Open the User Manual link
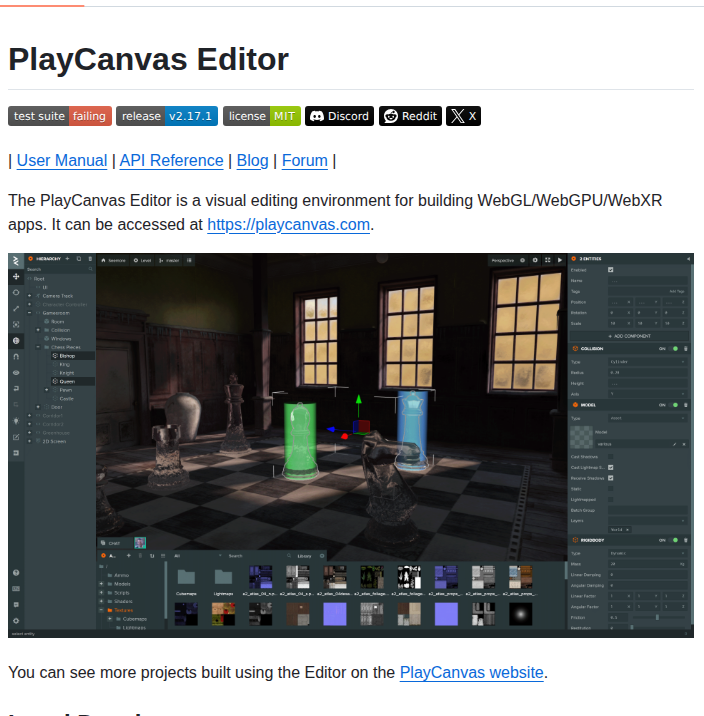Screen dimensions: 704x716 [62, 161]
